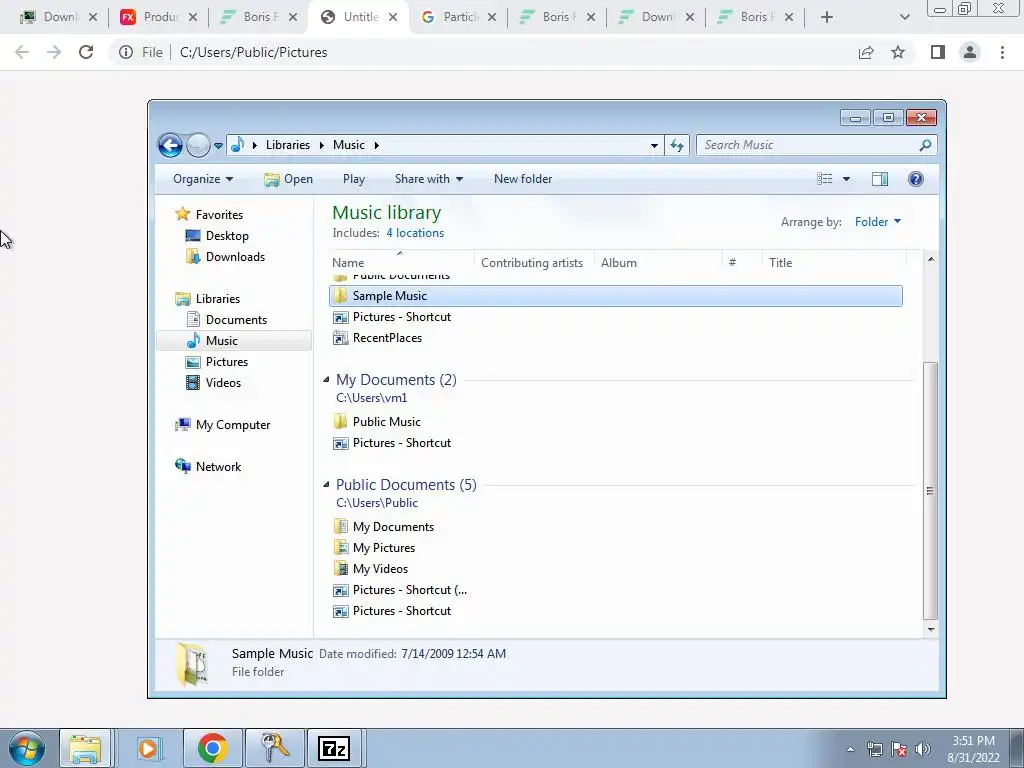The image size is (1024, 768).
Task: Create a New folder
Action: (522, 179)
